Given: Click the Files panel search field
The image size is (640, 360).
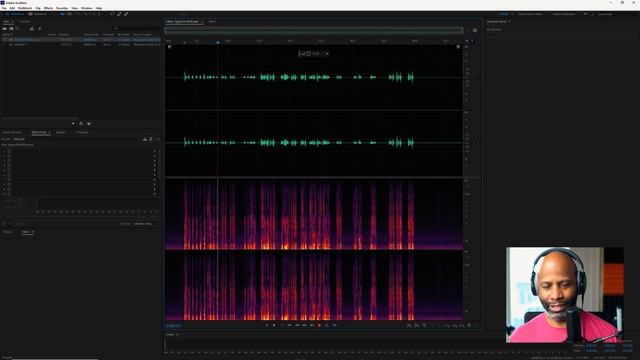Looking at the screenshot, I should [x=137, y=29].
